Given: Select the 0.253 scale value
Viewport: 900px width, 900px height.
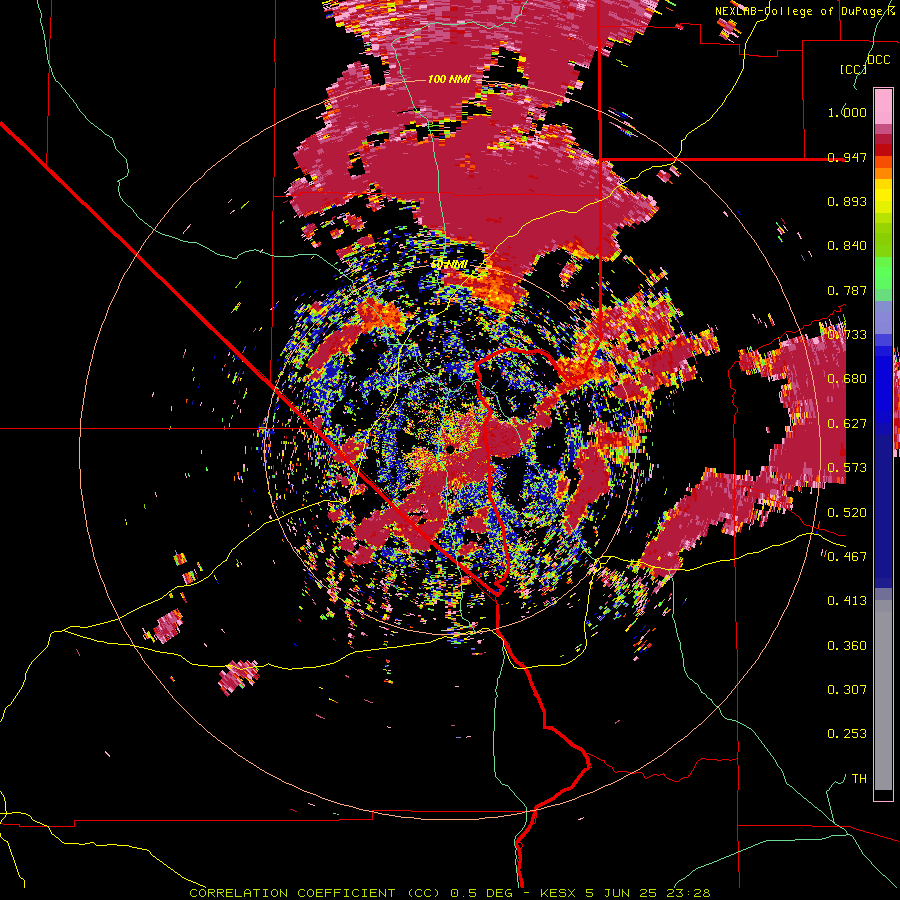Looking at the screenshot, I should tap(847, 734).
